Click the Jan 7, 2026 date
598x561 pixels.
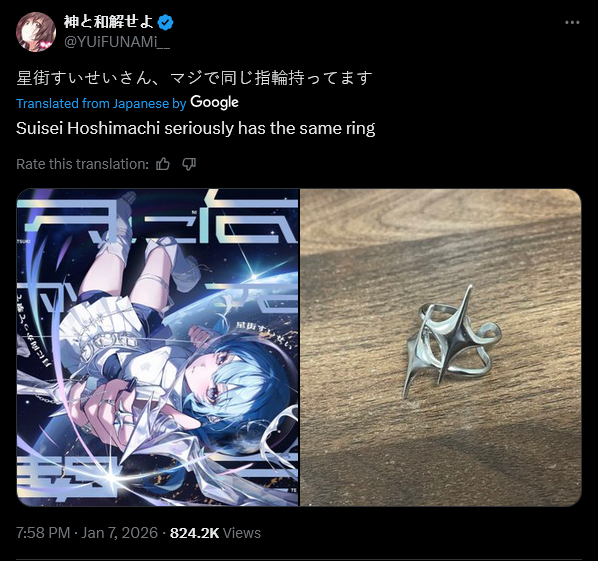(x=119, y=533)
